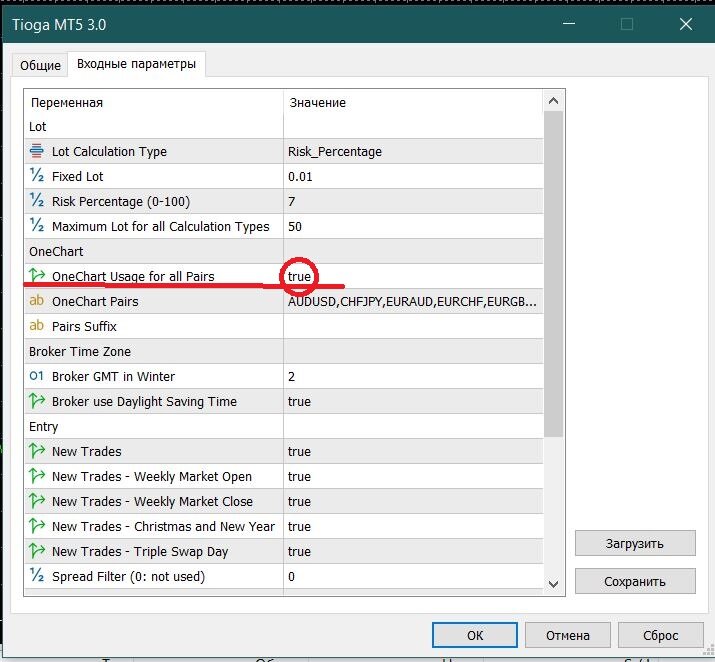This screenshot has width=715, height=662.
Task: Select the Входные параметры tab
Action: [x=136, y=64]
